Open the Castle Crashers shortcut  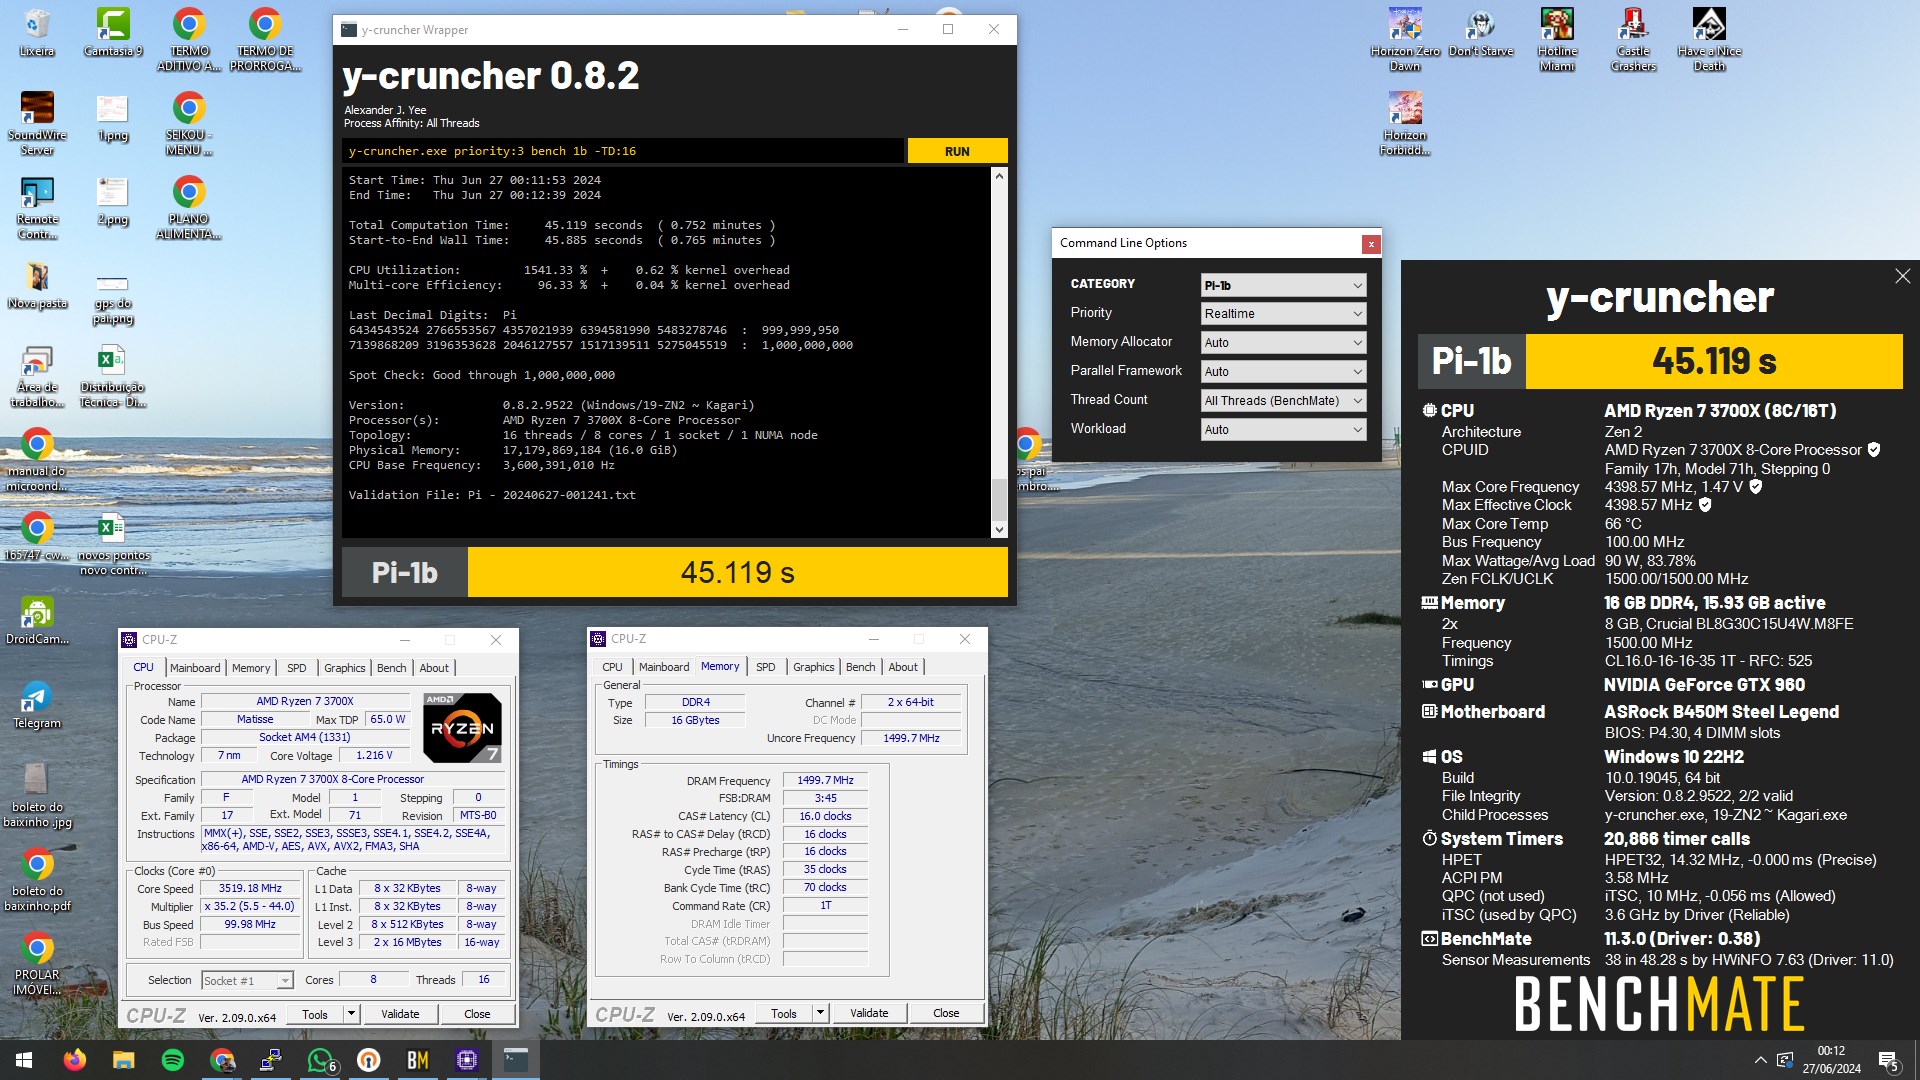coord(1633,39)
